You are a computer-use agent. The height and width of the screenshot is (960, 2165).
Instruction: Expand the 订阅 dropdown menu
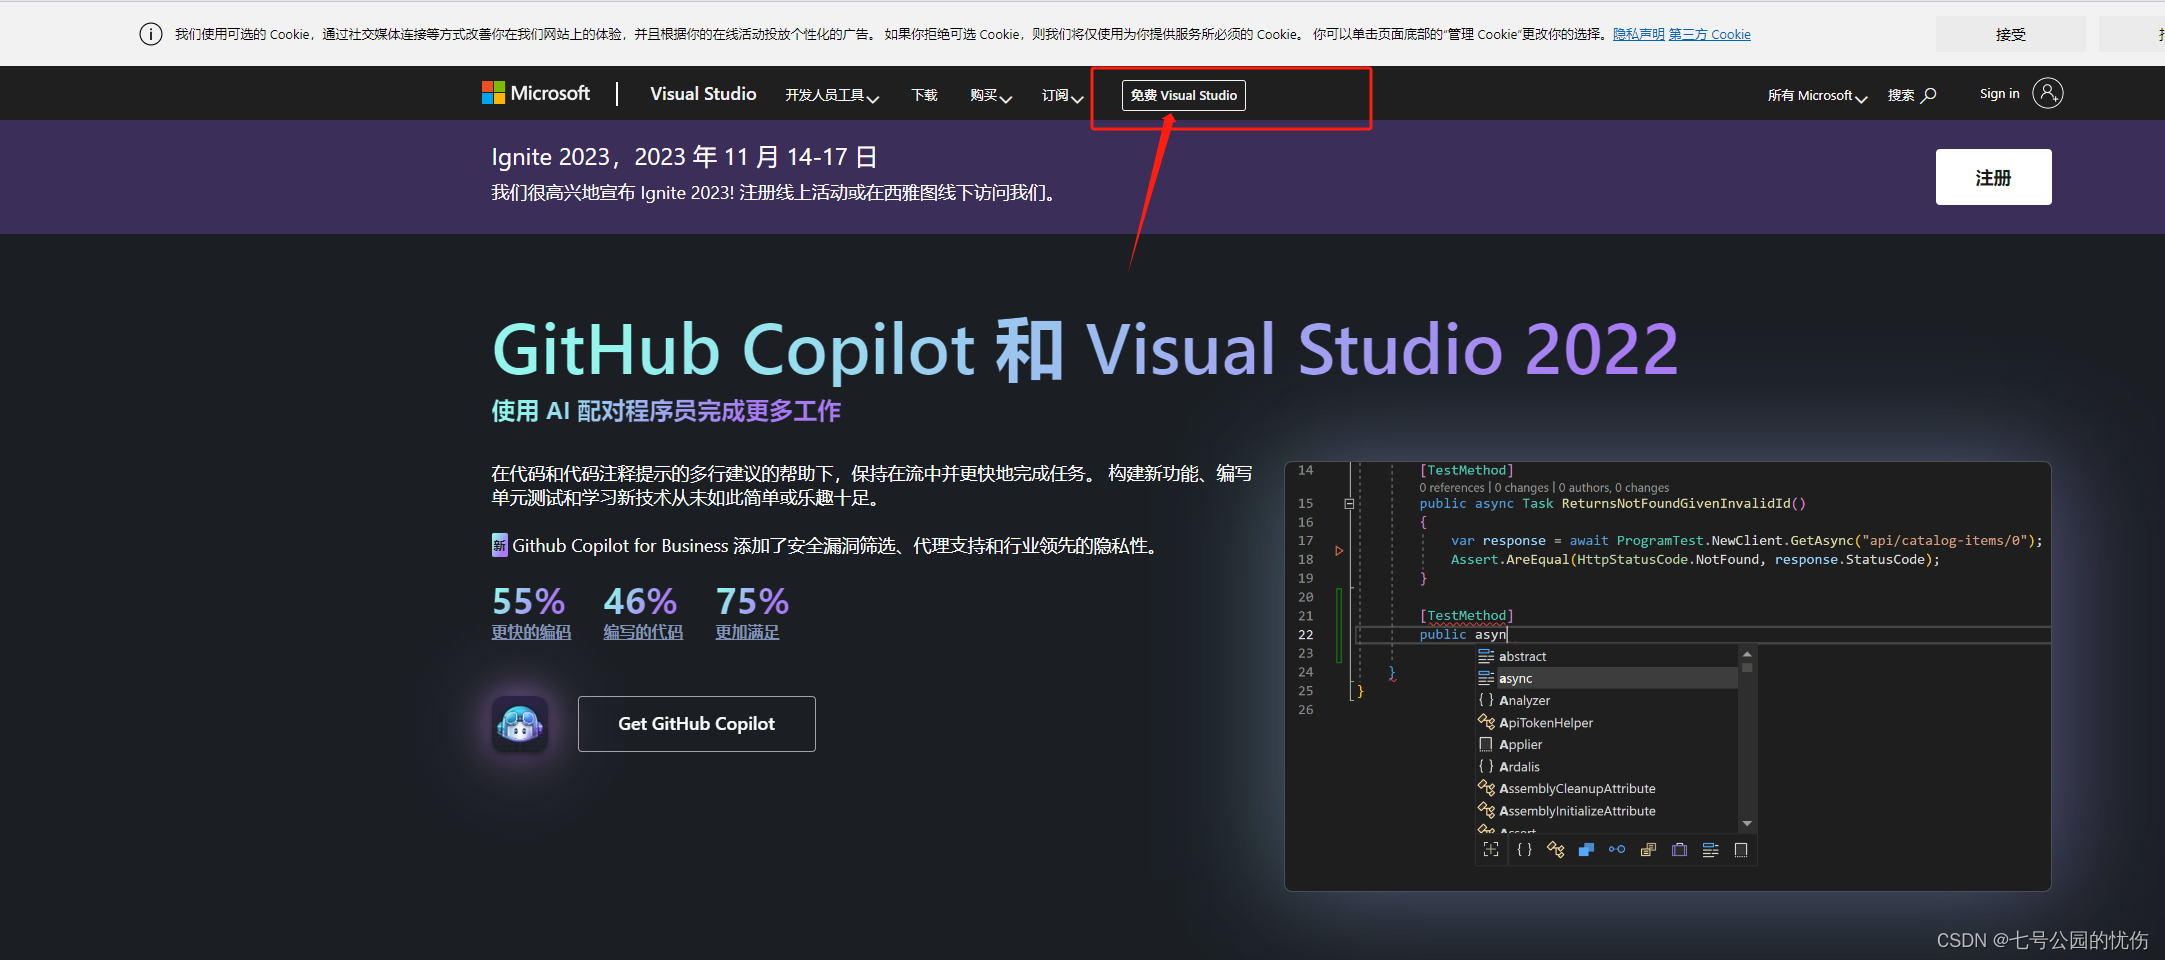(x=1062, y=95)
